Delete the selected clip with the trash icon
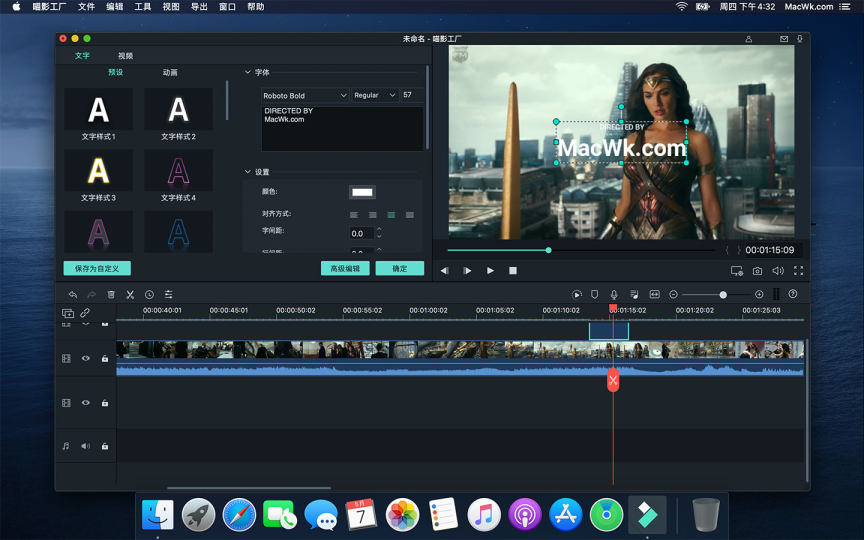 [111, 295]
